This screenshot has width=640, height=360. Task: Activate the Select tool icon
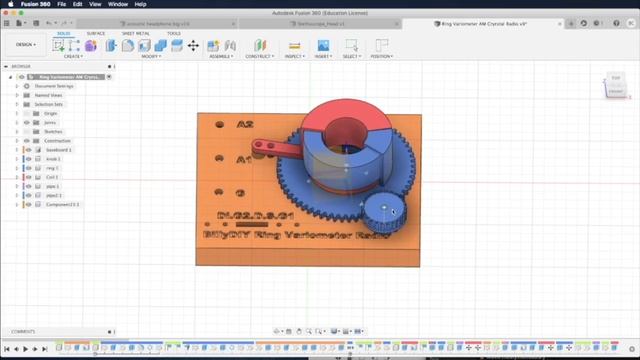tap(351, 45)
